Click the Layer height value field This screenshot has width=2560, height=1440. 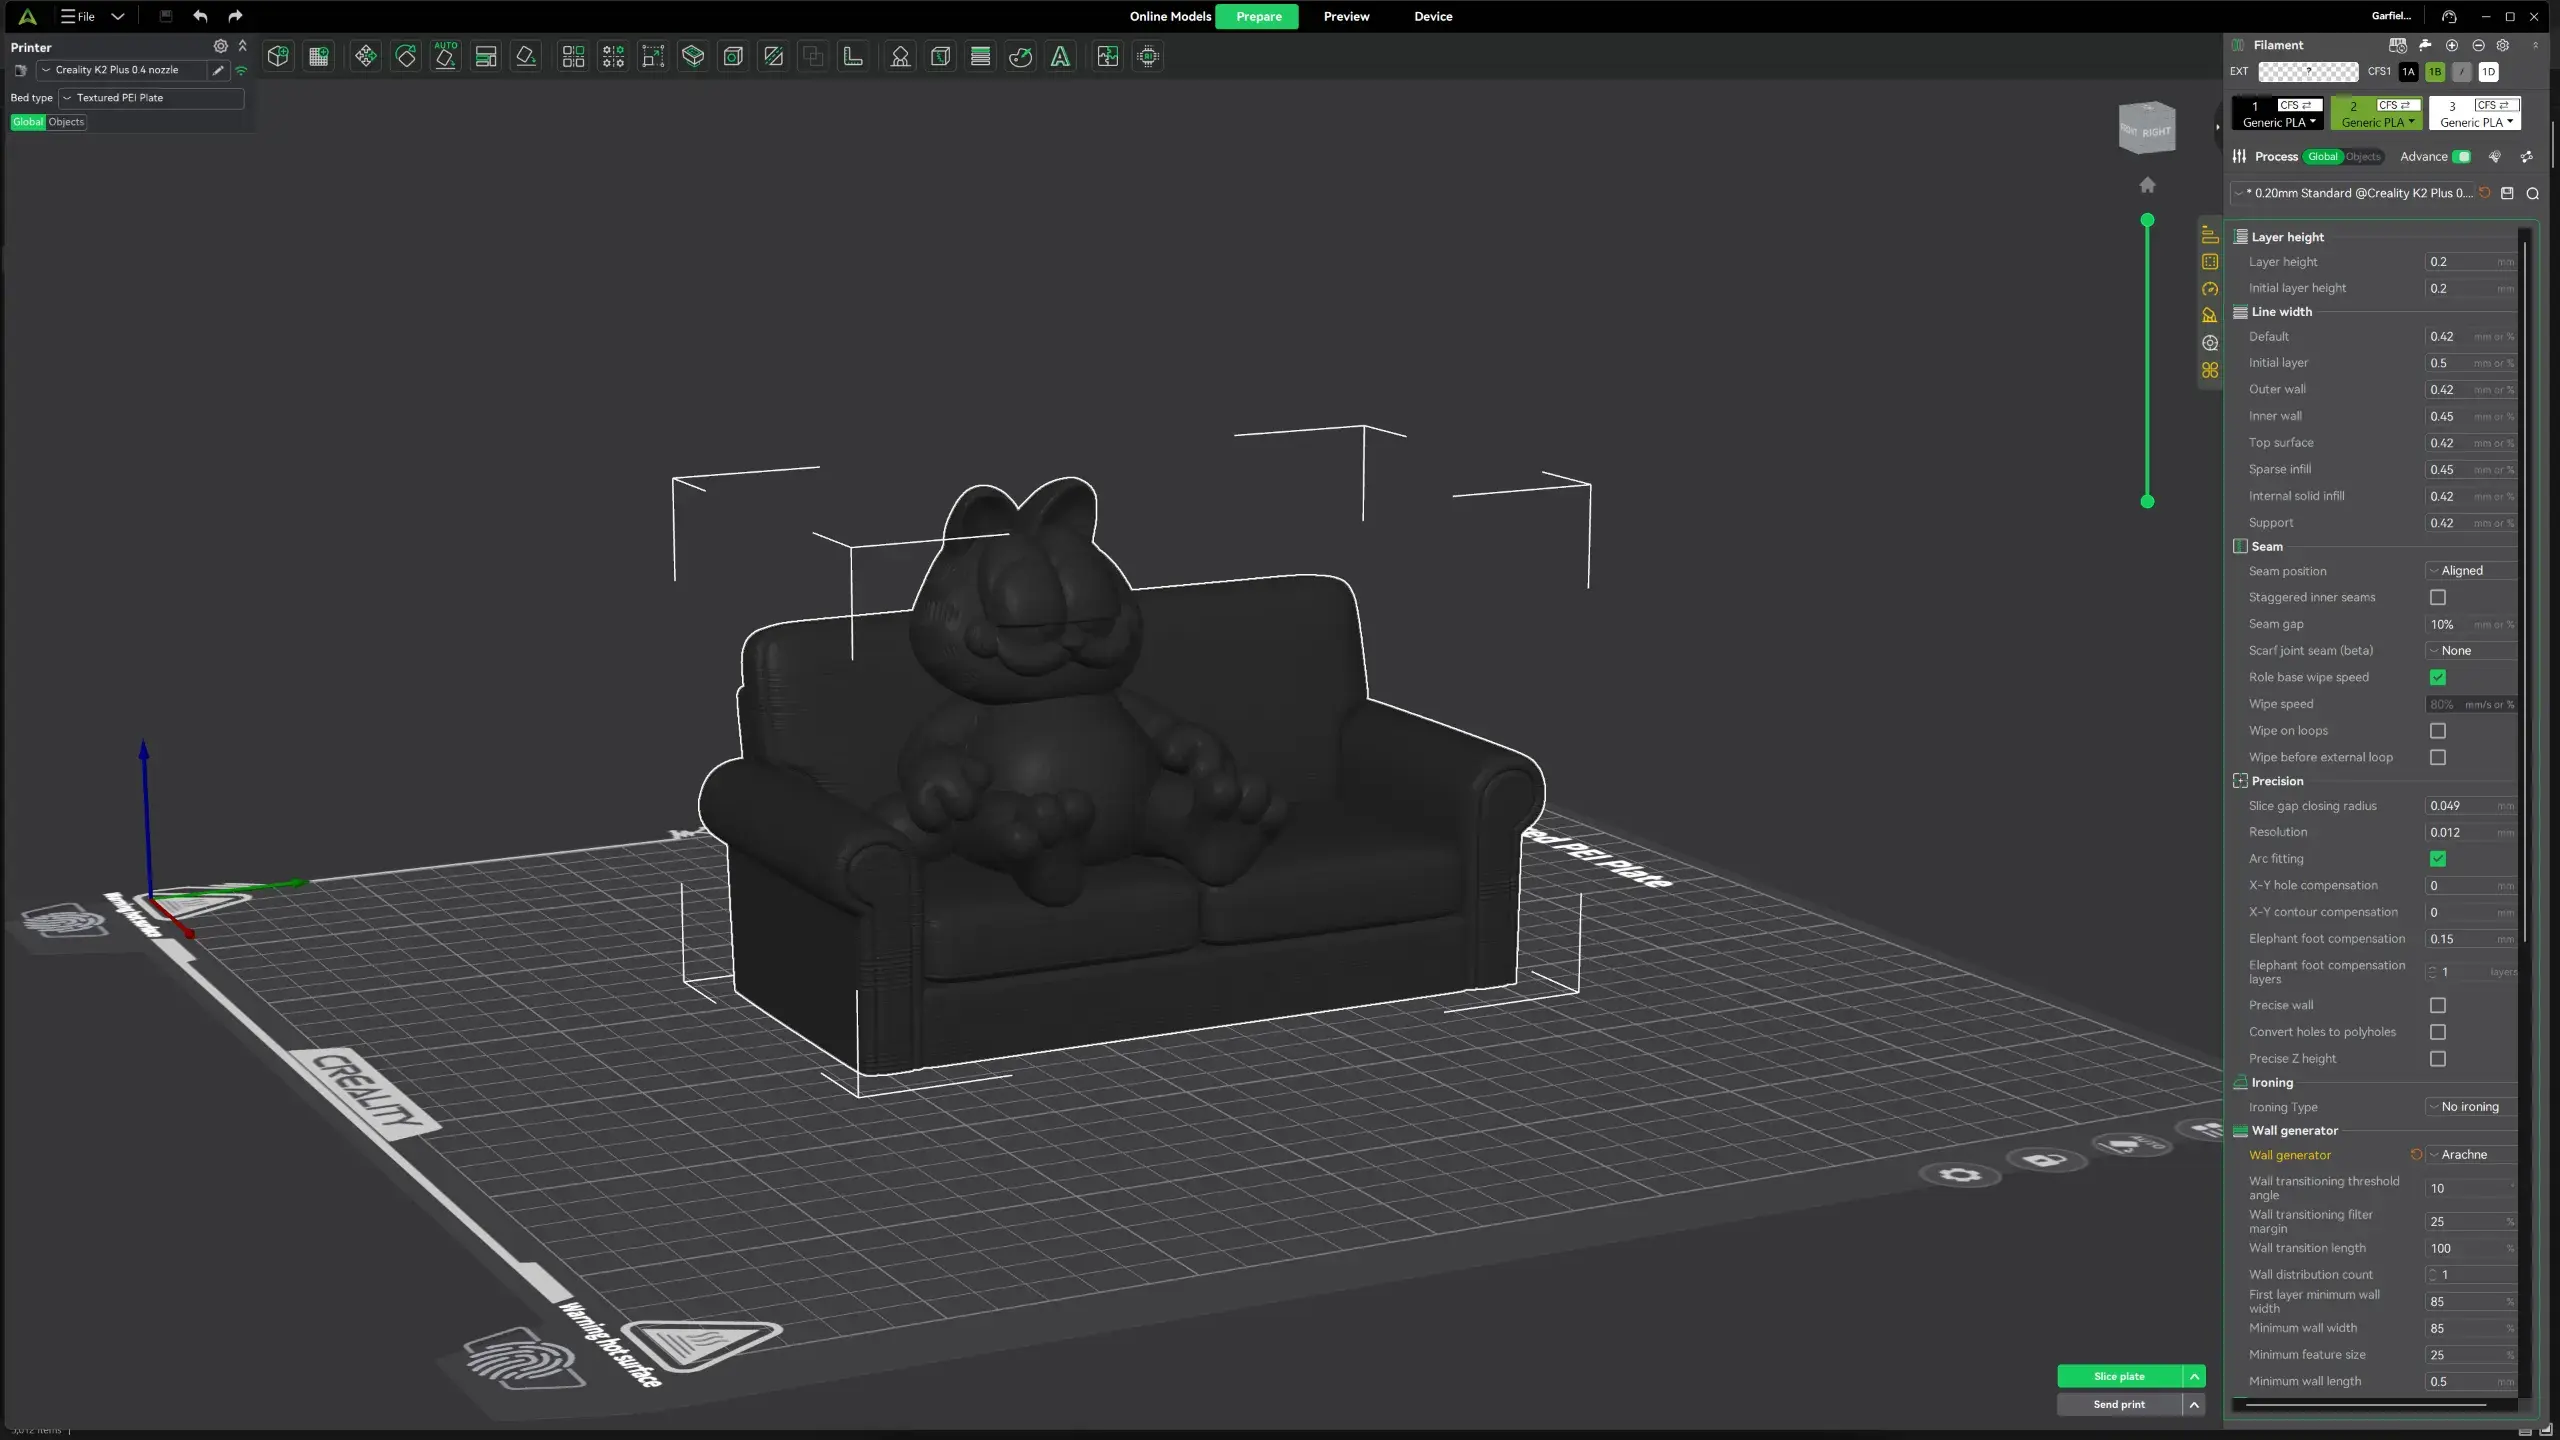[x=2471, y=262]
